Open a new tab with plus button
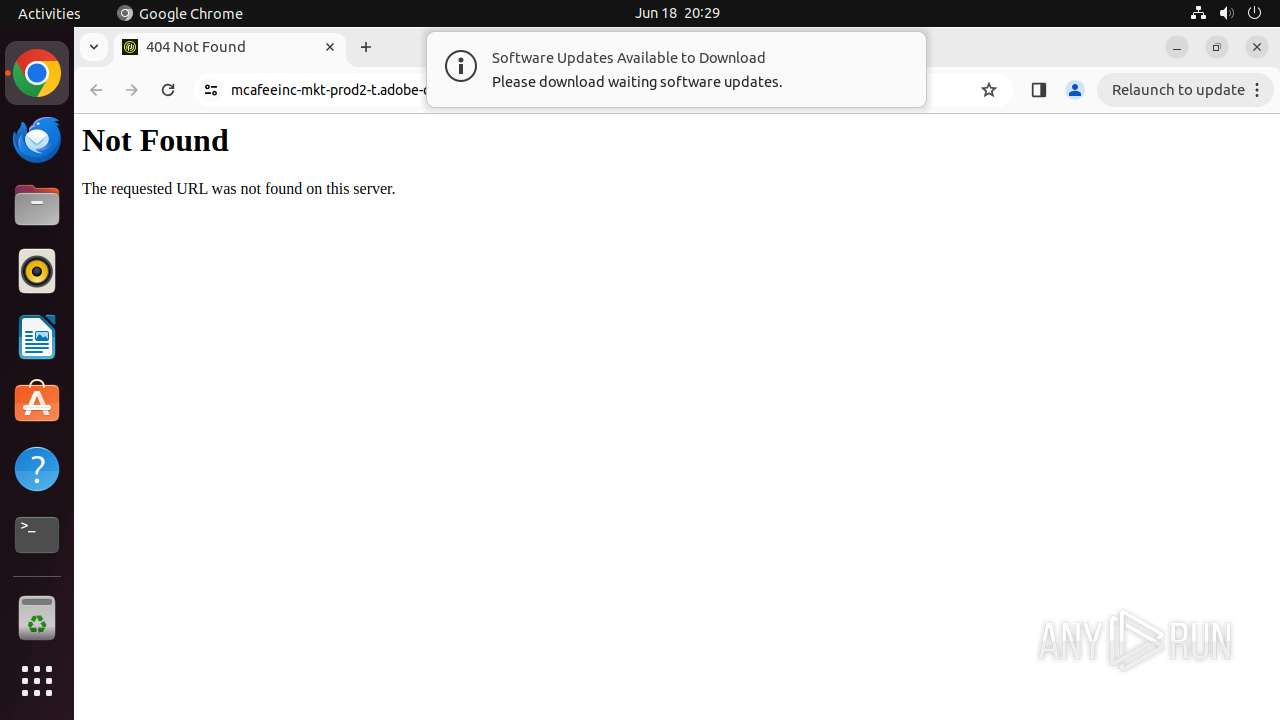1280x720 pixels. [x=366, y=47]
